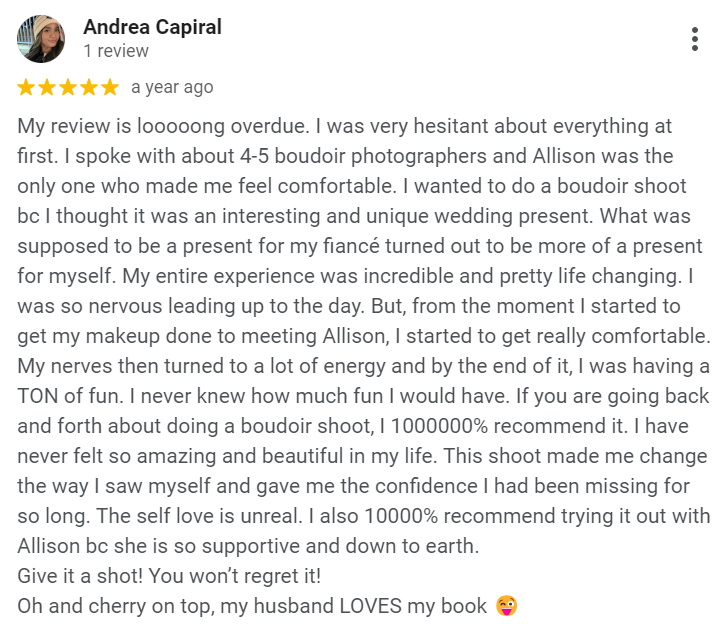Click the 'a year ago' timestamp
This screenshot has height=639, width=727.
click(172, 87)
